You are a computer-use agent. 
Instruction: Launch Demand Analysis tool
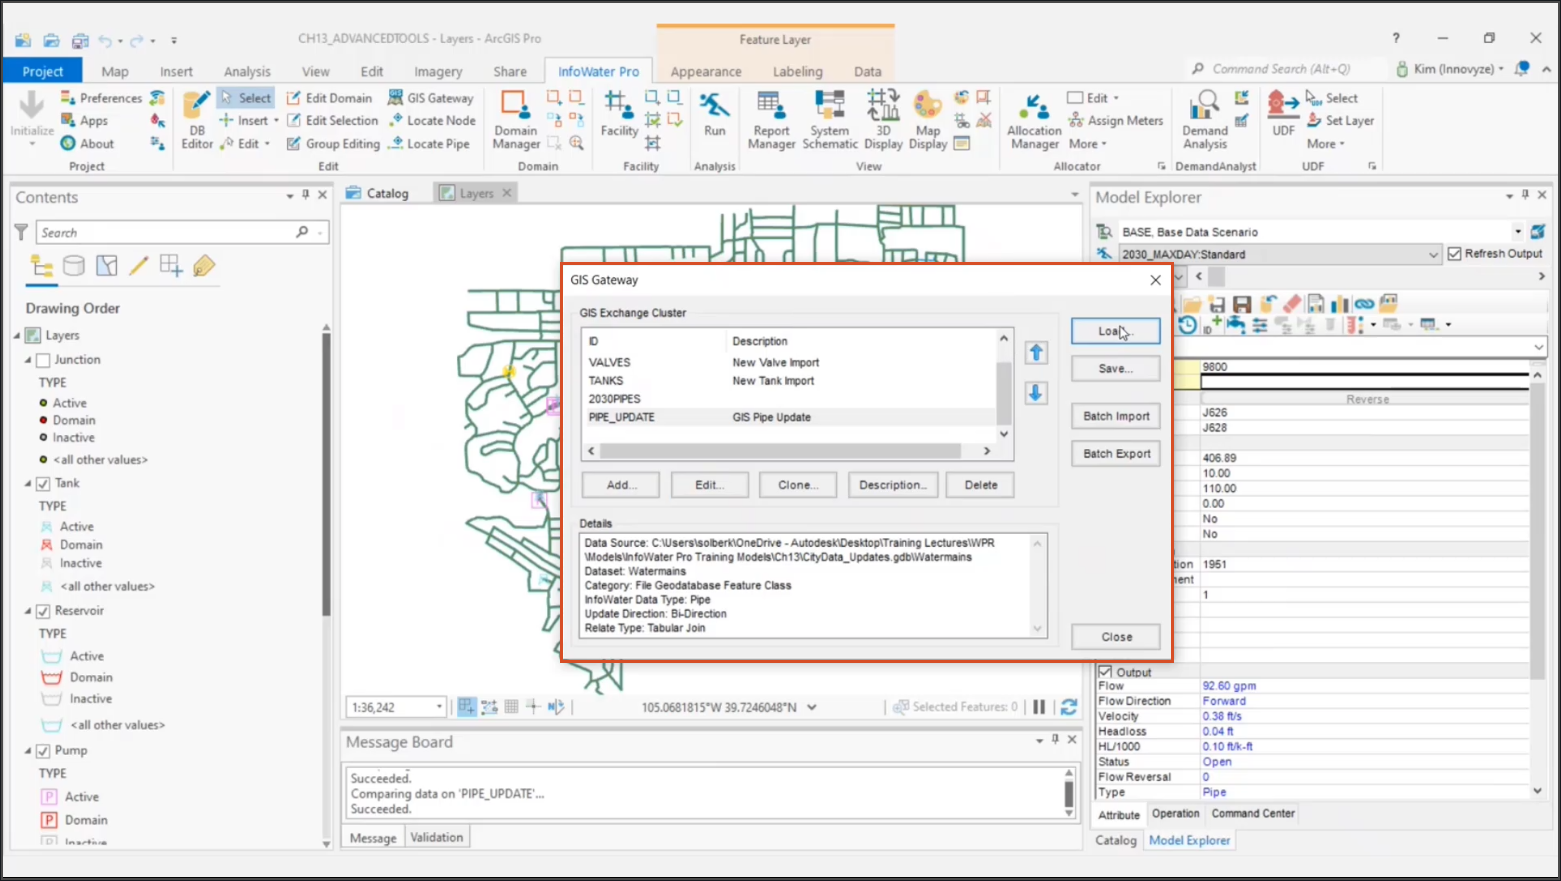[1205, 120]
